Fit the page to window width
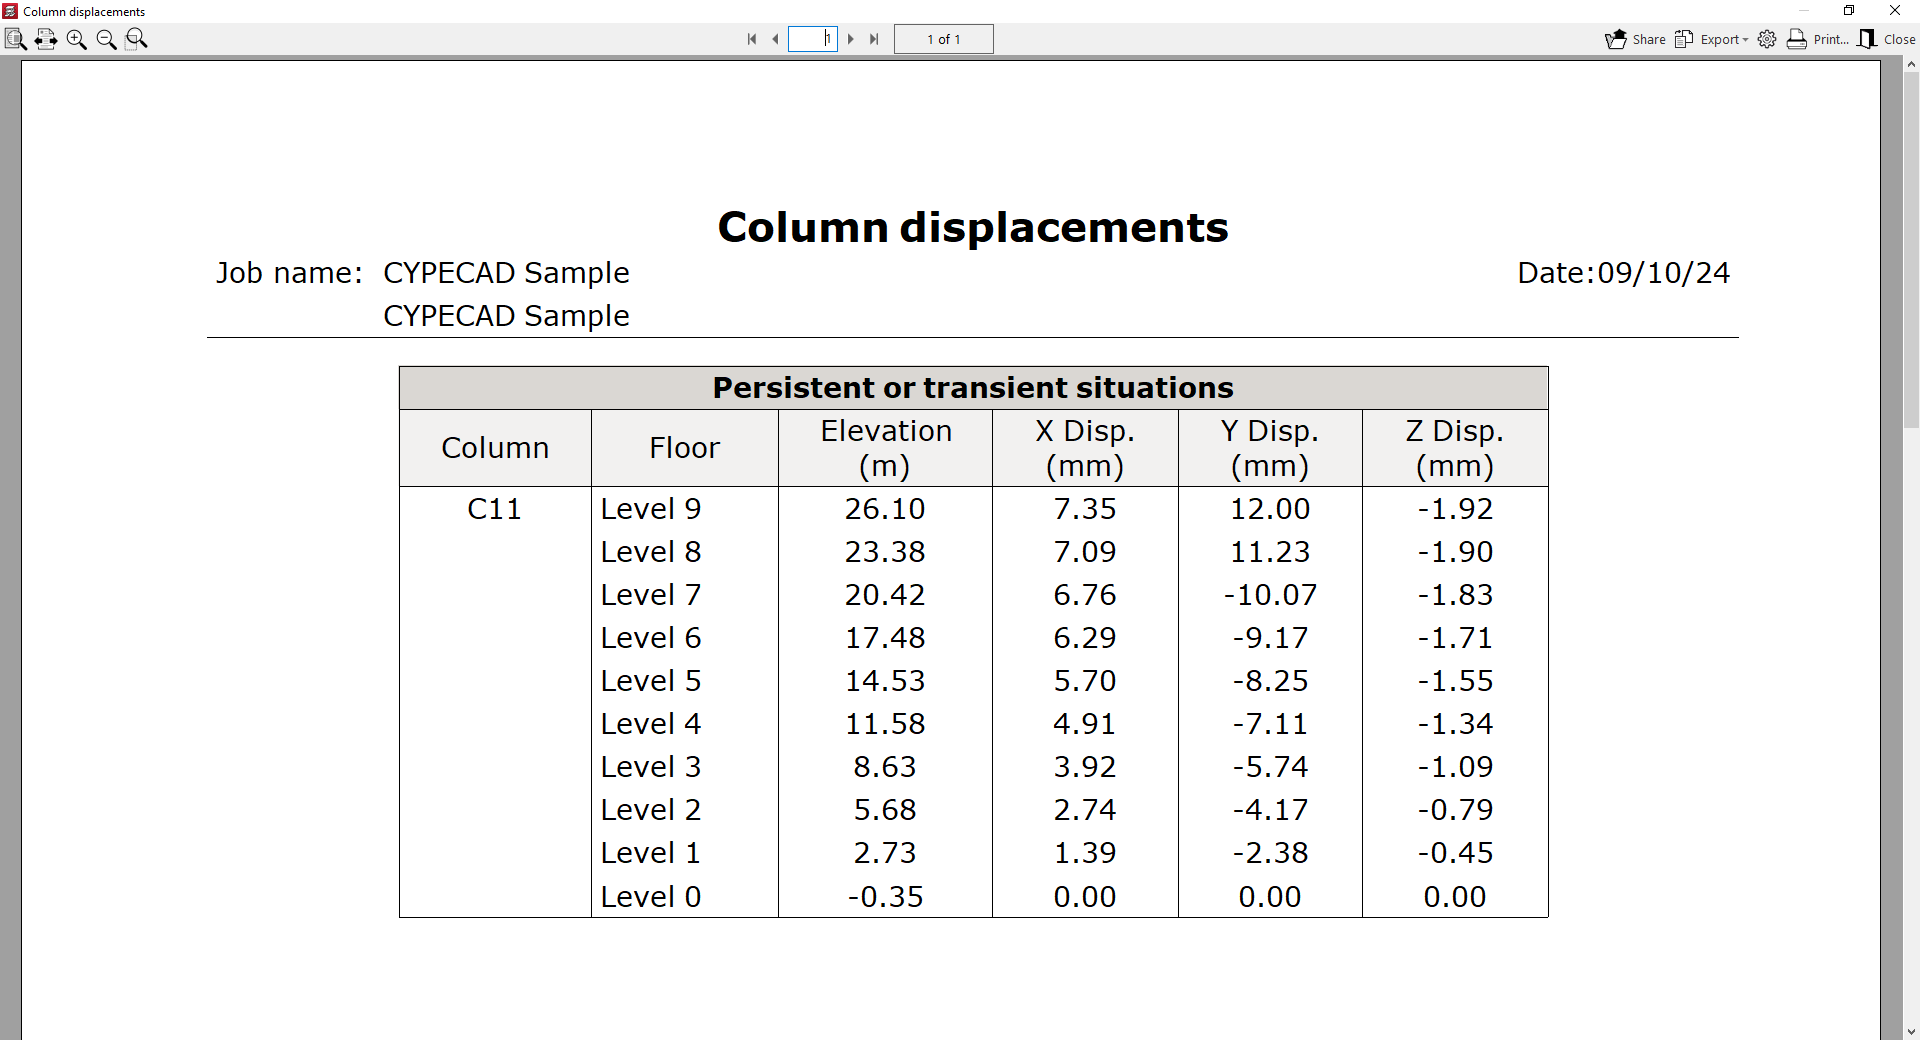The width and height of the screenshot is (1920, 1040). pyautogui.click(x=46, y=39)
